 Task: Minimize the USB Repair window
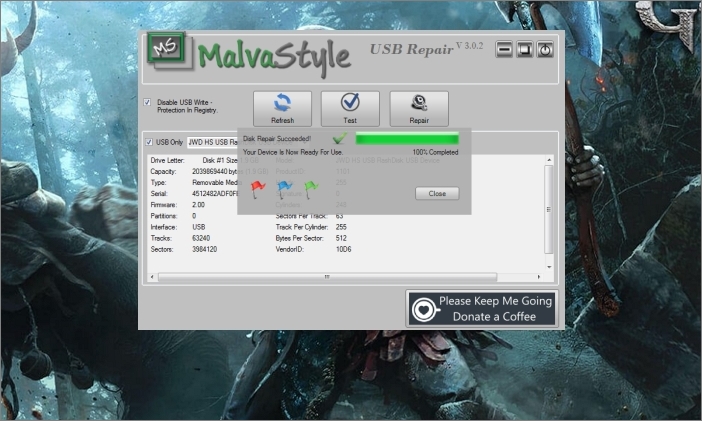pos(504,49)
